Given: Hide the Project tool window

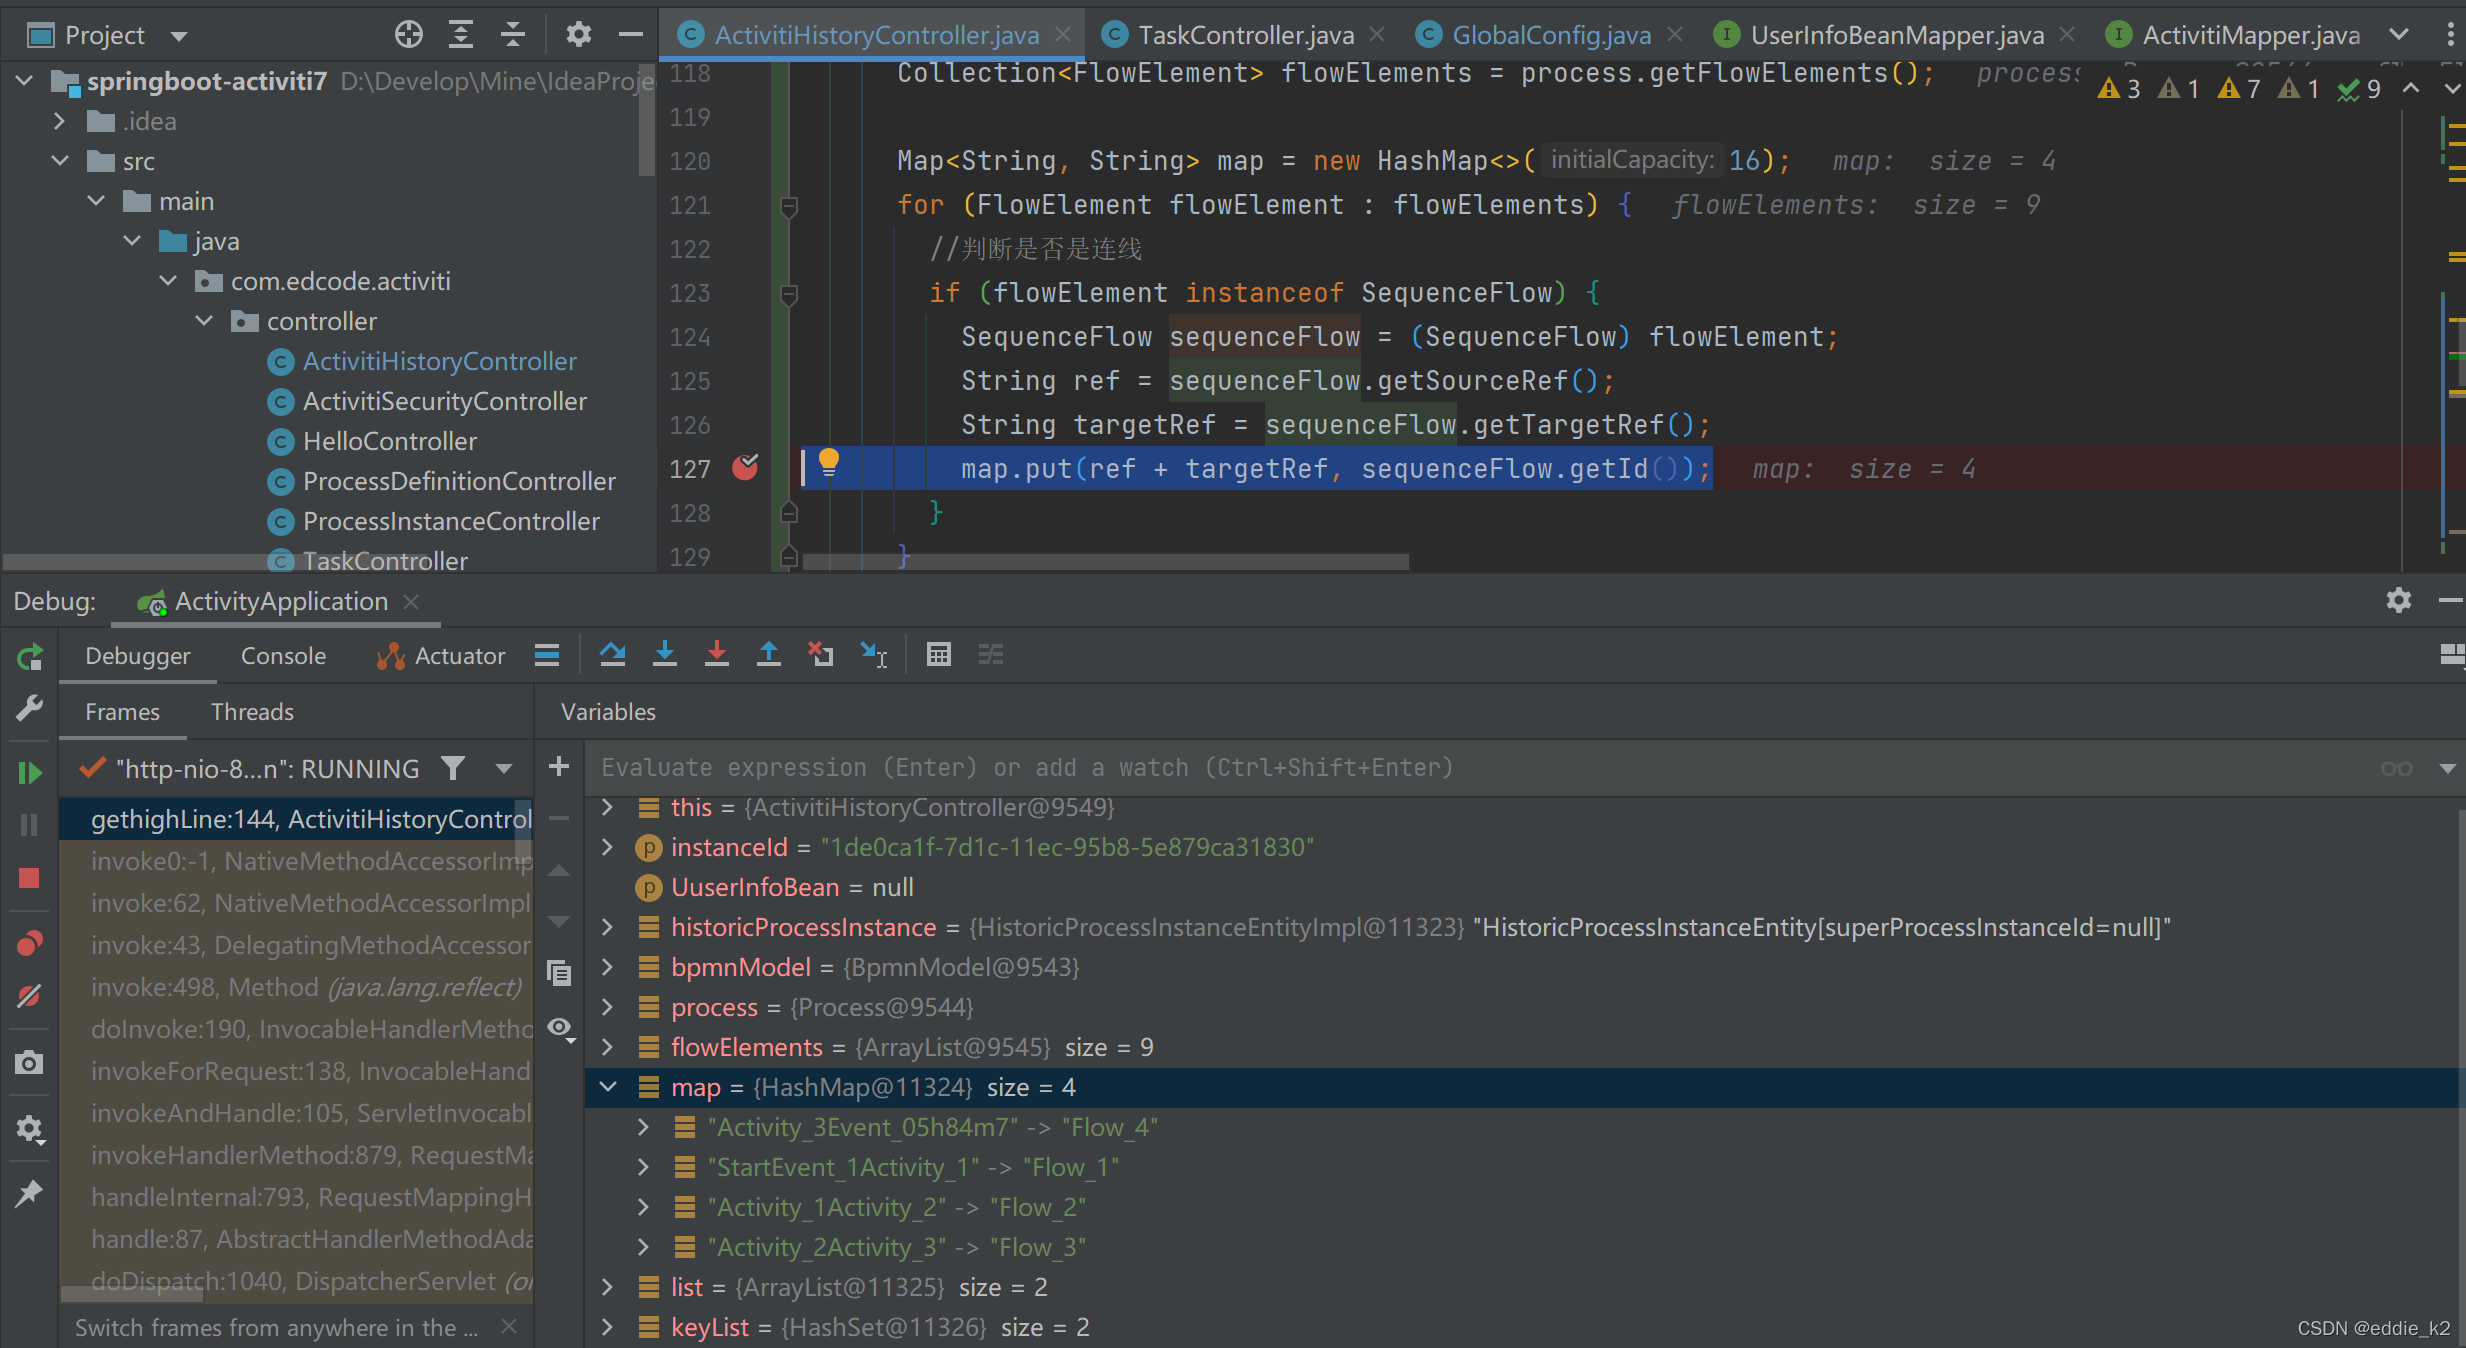Looking at the screenshot, I should [x=630, y=35].
